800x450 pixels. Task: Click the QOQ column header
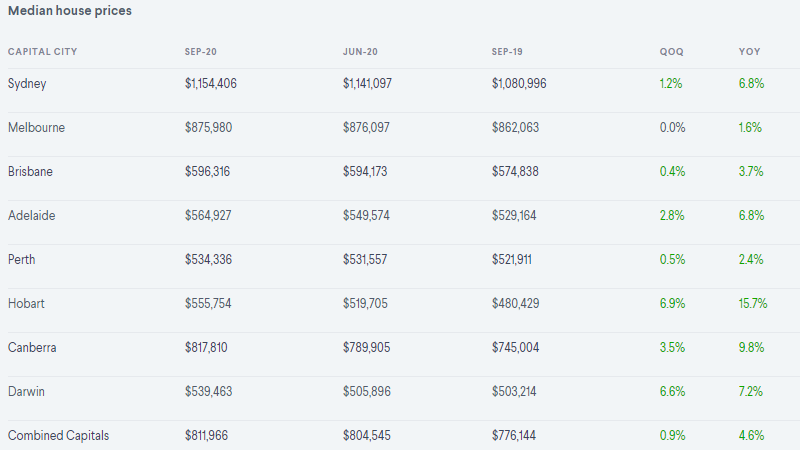tap(671, 52)
